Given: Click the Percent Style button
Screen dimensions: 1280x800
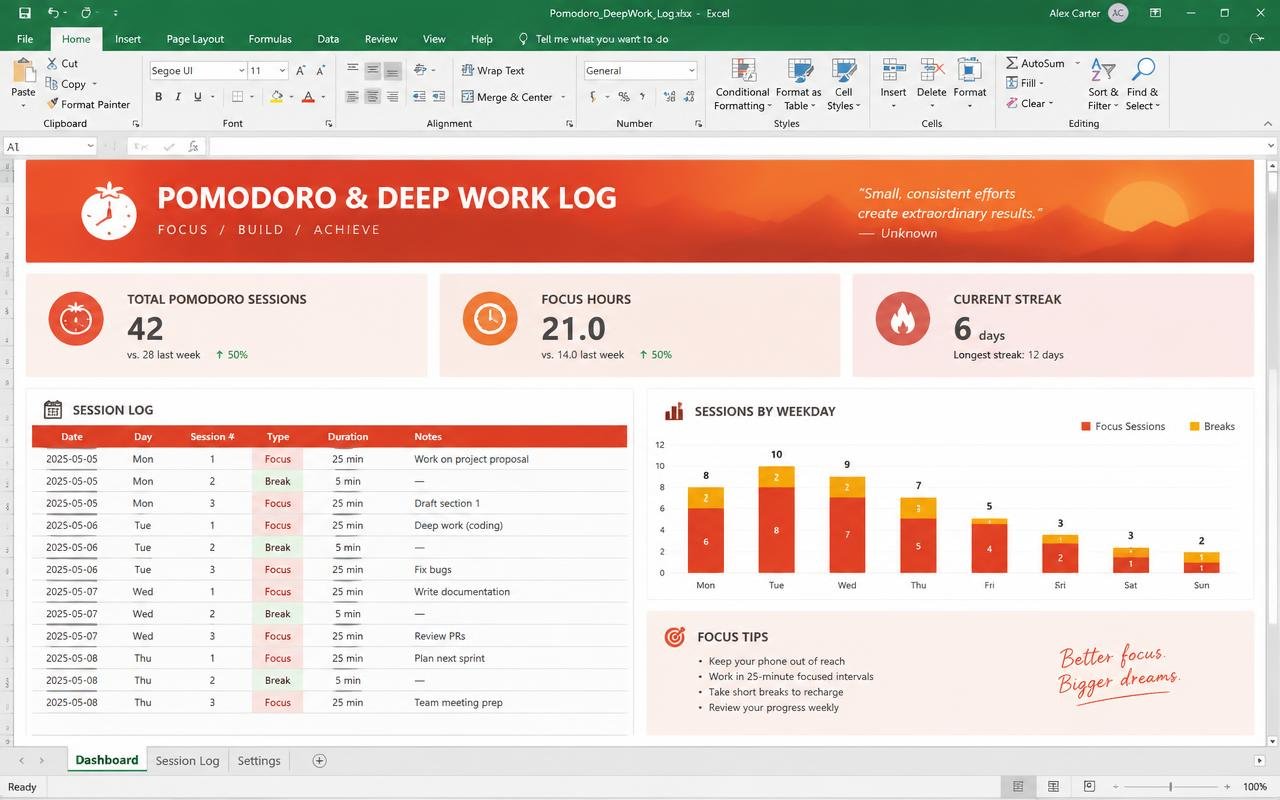Looking at the screenshot, I should 623,97.
